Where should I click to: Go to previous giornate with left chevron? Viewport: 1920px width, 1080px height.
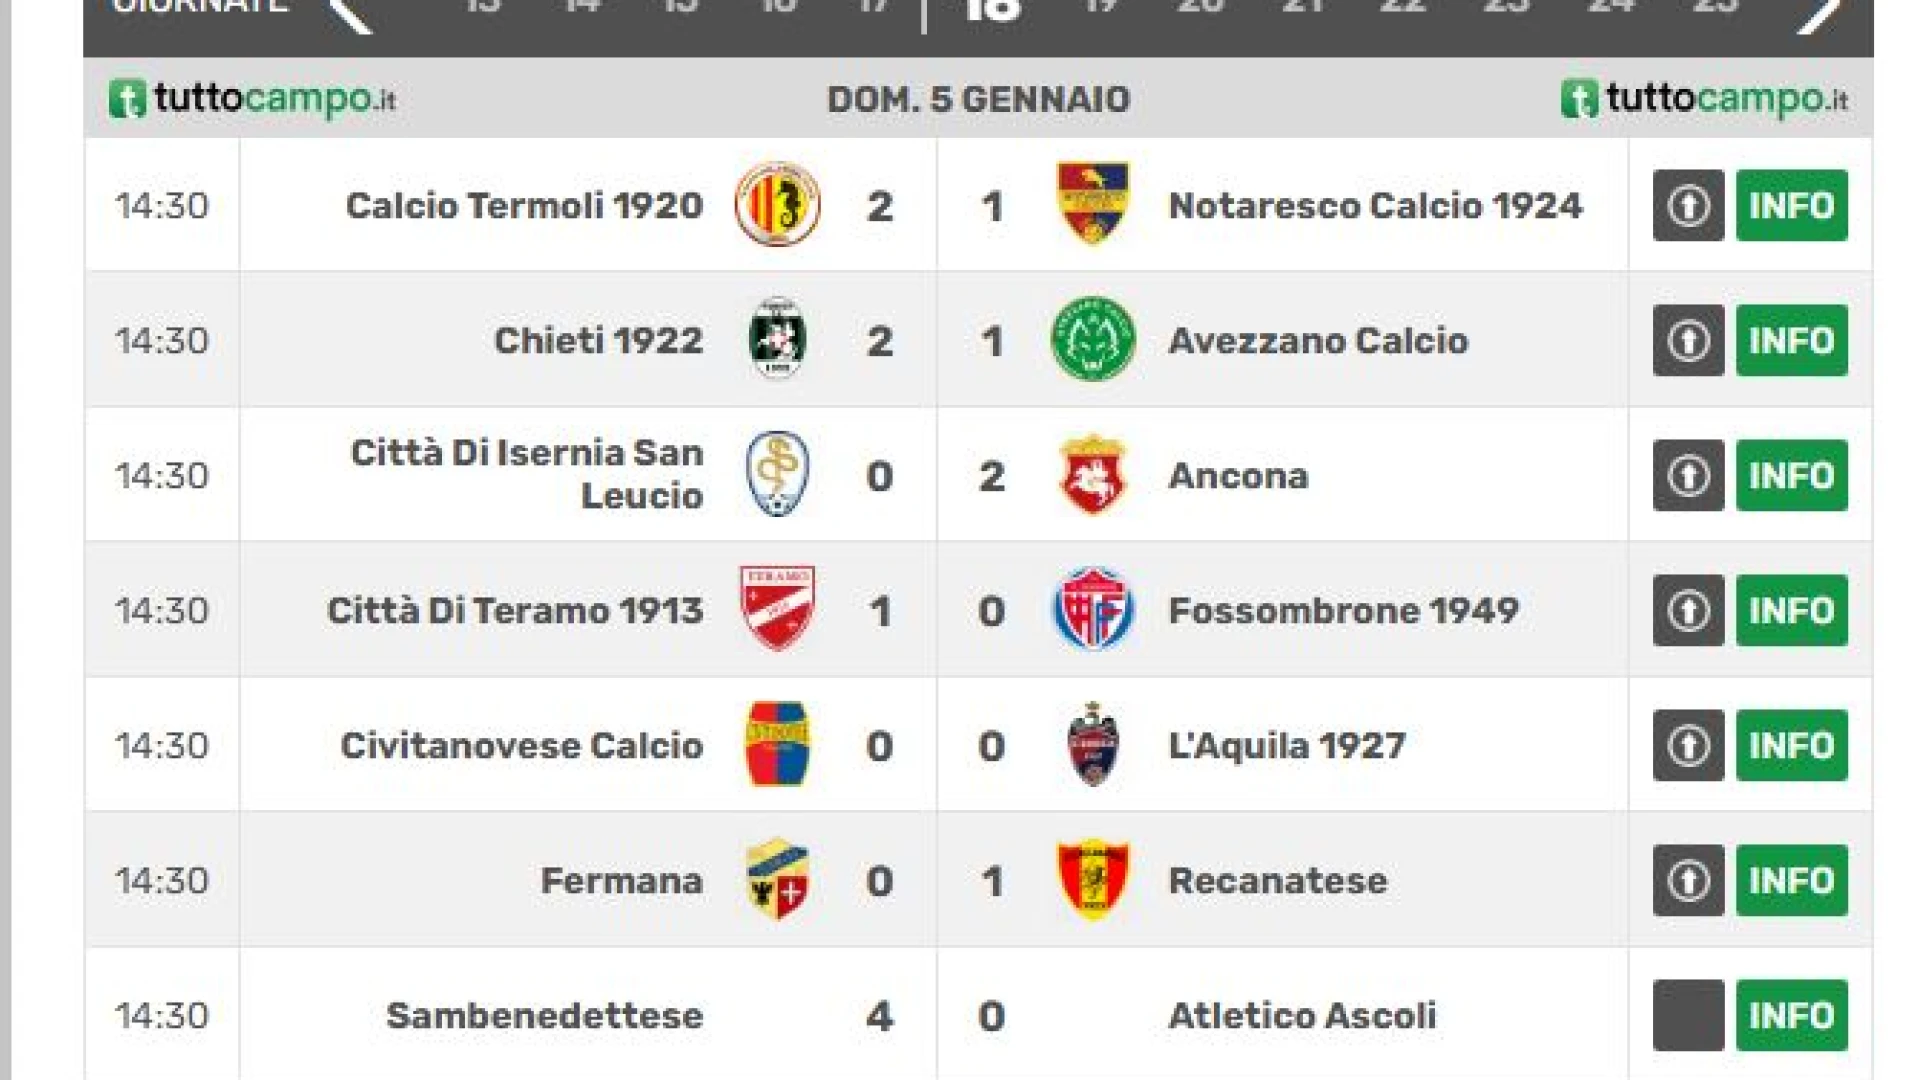click(x=351, y=14)
